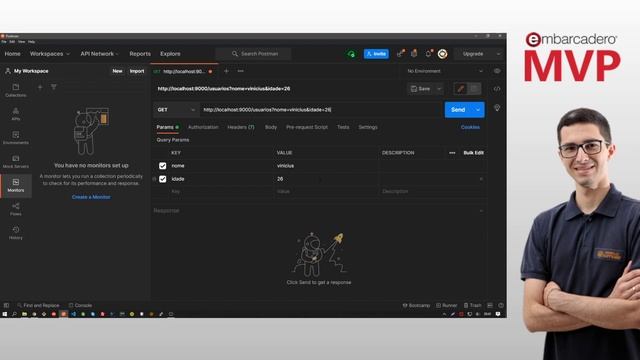
Task: Expand the Save button dropdown arrow
Action: tap(439, 89)
